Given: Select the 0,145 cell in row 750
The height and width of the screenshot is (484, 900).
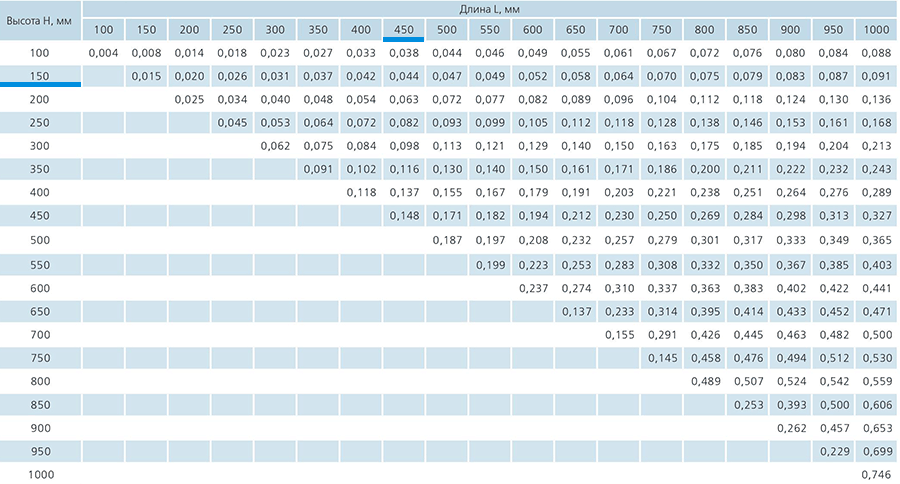Looking at the screenshot, I should [662, 358].
